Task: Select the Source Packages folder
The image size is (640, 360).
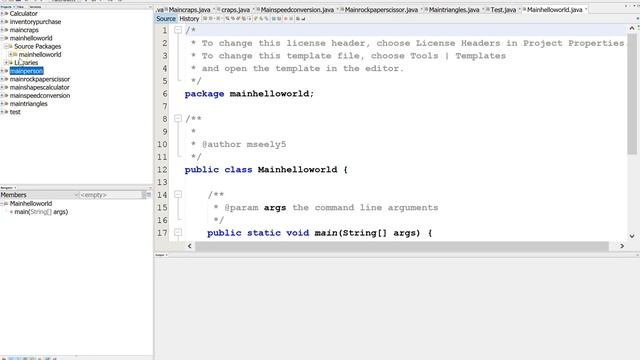Action: (x=37, y=46)
